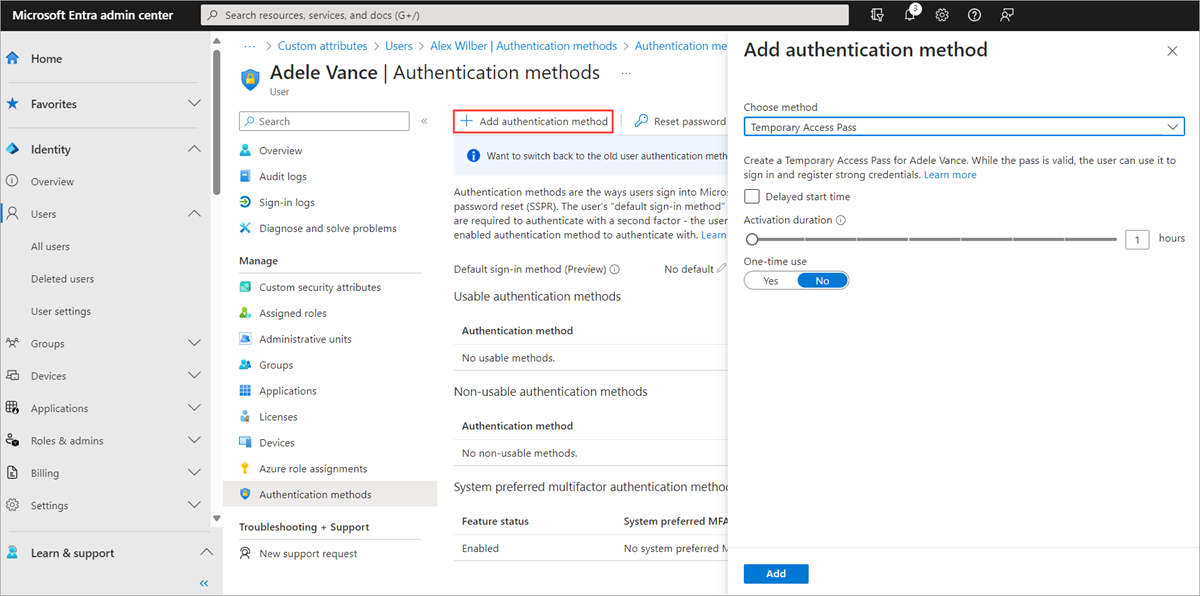This screenshot has height=596, width=1200.
Task: Expand the Groups section in sidebar
Action: coord(194,343)
